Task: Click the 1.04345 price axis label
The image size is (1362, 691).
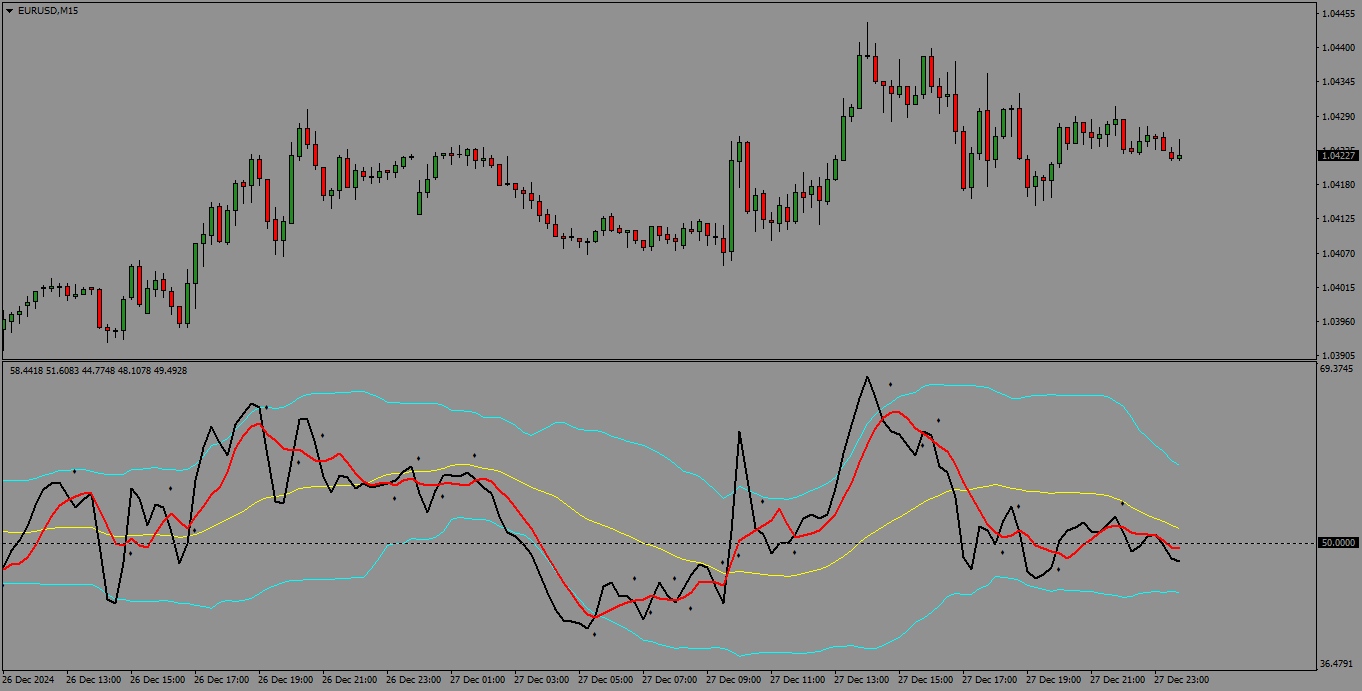Action: pos(1338,82)
